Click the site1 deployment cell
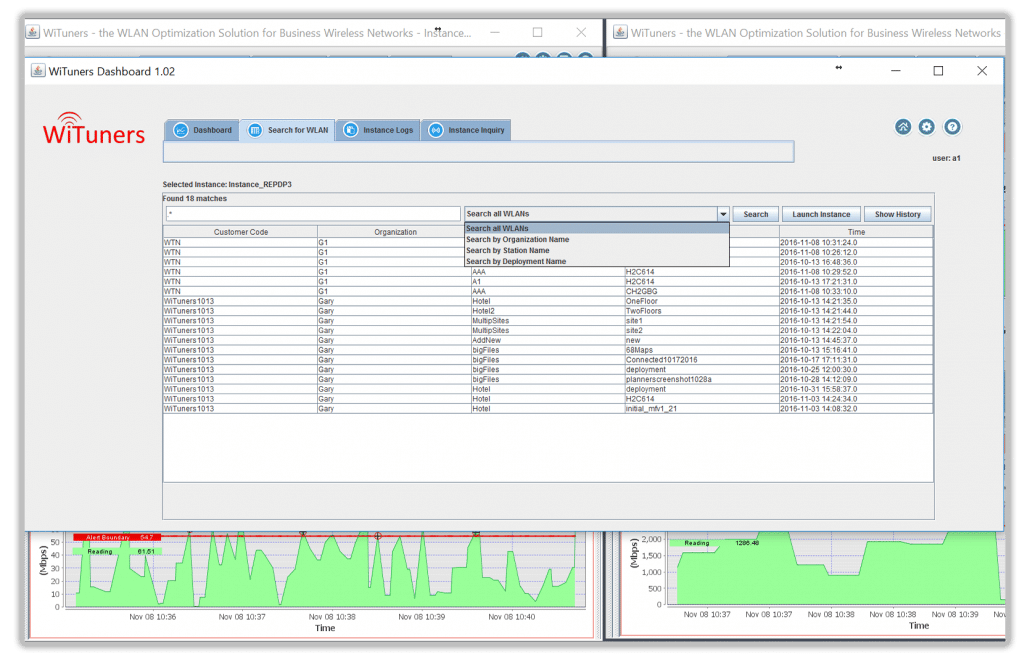This screenshot has height=660, width=1030. coord(702,320)
